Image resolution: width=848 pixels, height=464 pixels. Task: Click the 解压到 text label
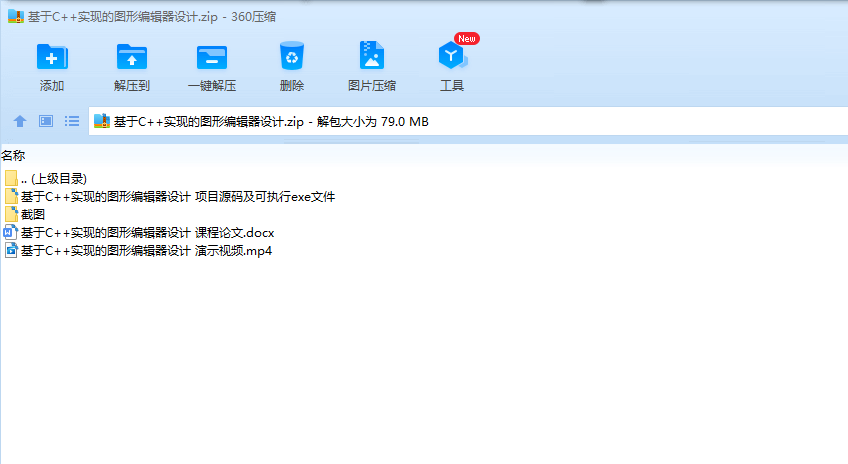point(131,85)
